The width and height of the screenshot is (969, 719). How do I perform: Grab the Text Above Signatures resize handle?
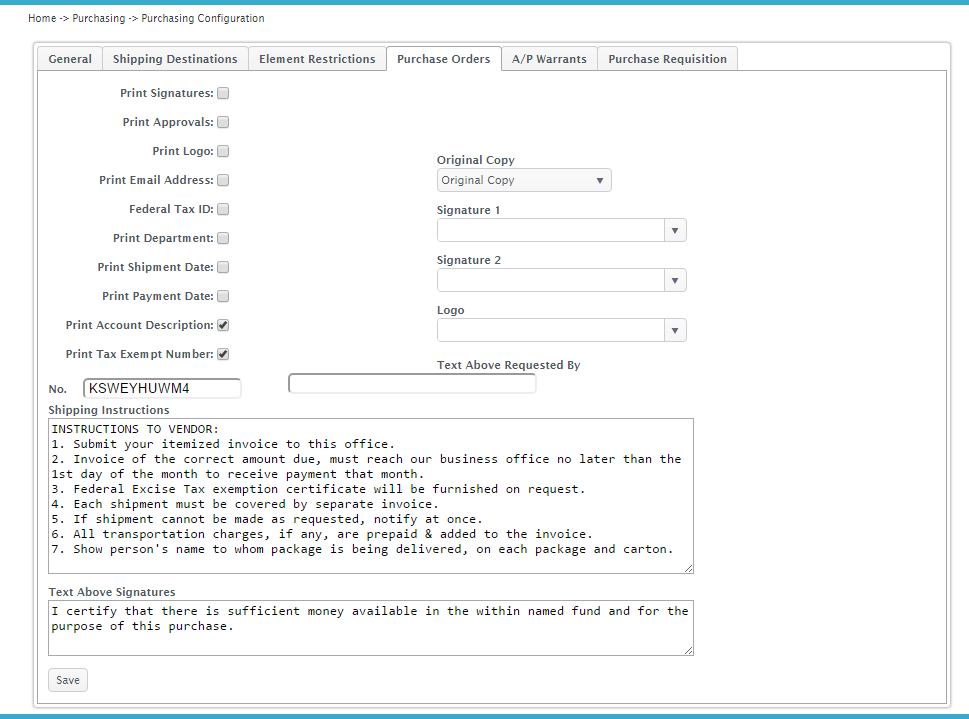coord(688,650)
